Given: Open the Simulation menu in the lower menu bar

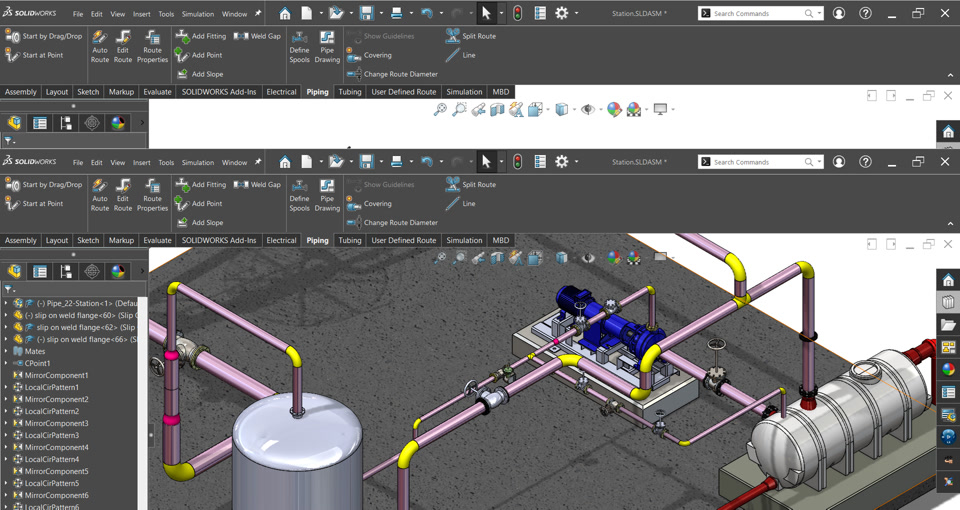Looking at the screenshot, I should [197, 162].
